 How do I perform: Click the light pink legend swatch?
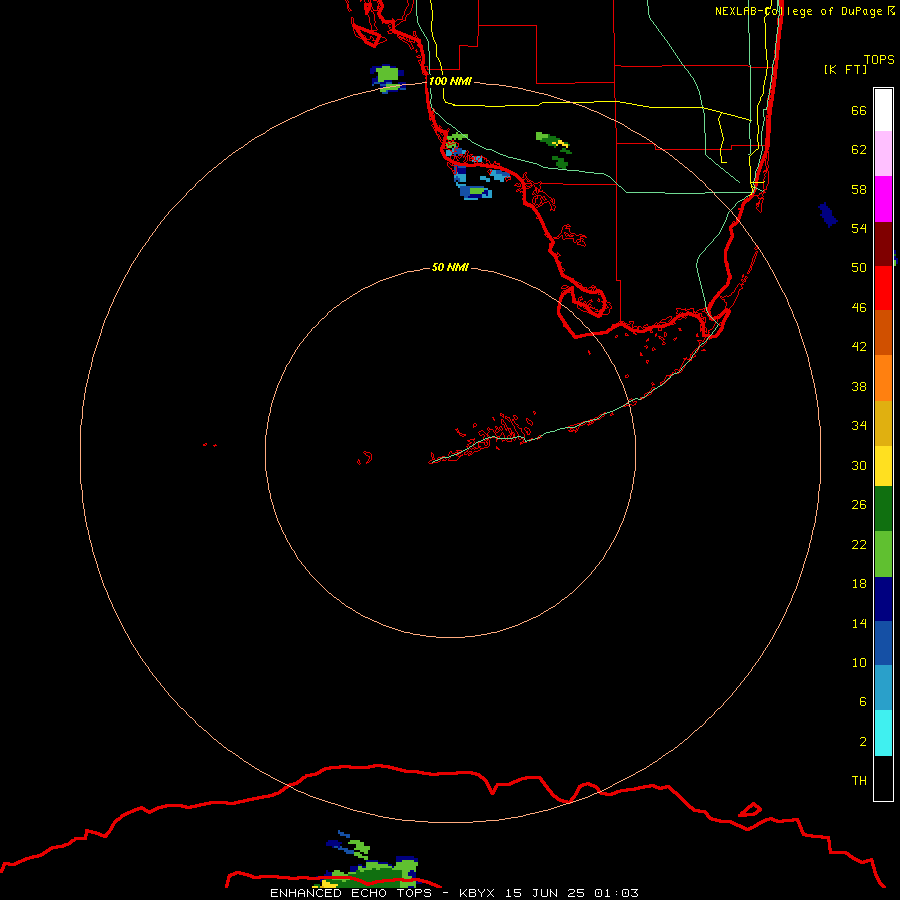coord(883,153)
